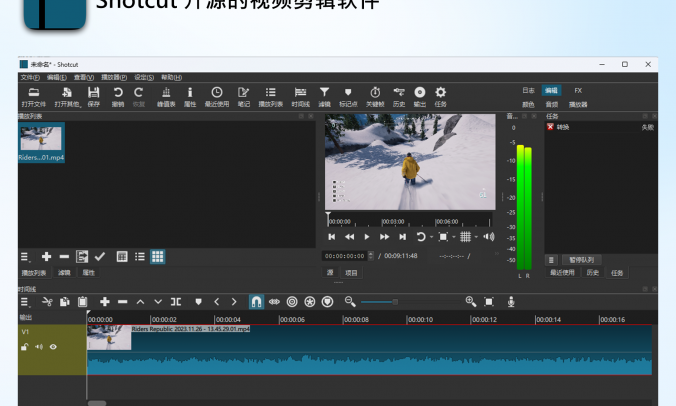Image resolution: width=676 pixels, height=406 pixels.
Task: Toggle scrub while dragging icon
Action: [274, 302]
